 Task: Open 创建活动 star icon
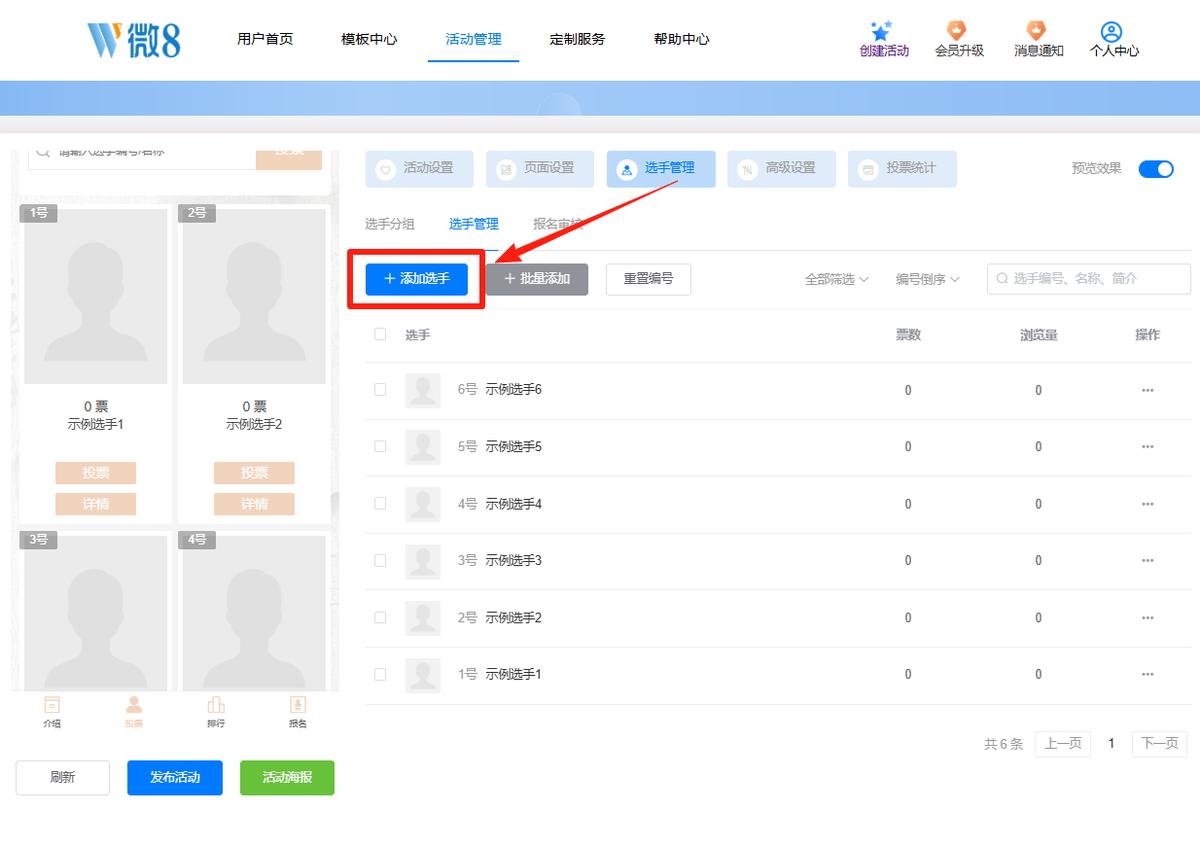pyautogui.click(x=880, y=31)
